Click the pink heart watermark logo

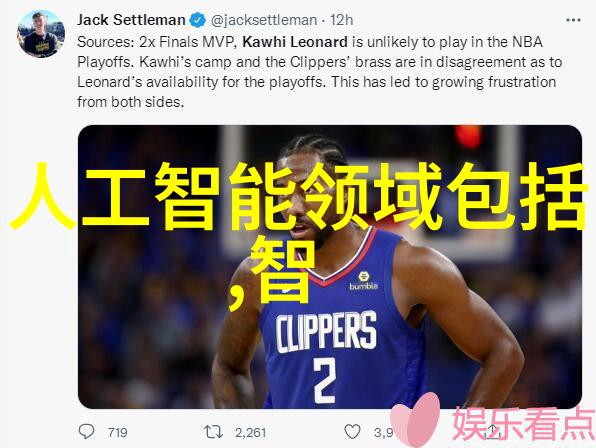coord(415,420)
